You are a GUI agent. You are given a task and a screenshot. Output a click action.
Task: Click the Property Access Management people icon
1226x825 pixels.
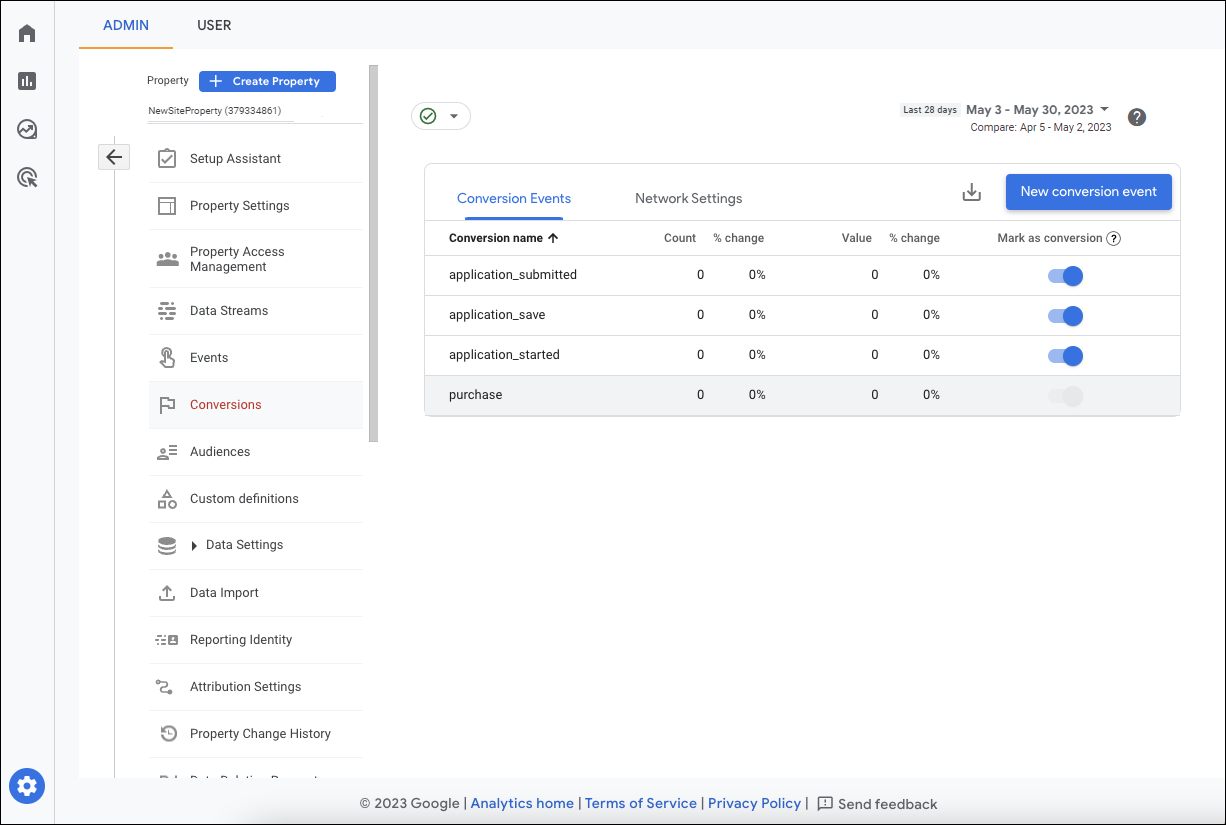[167, 259]
